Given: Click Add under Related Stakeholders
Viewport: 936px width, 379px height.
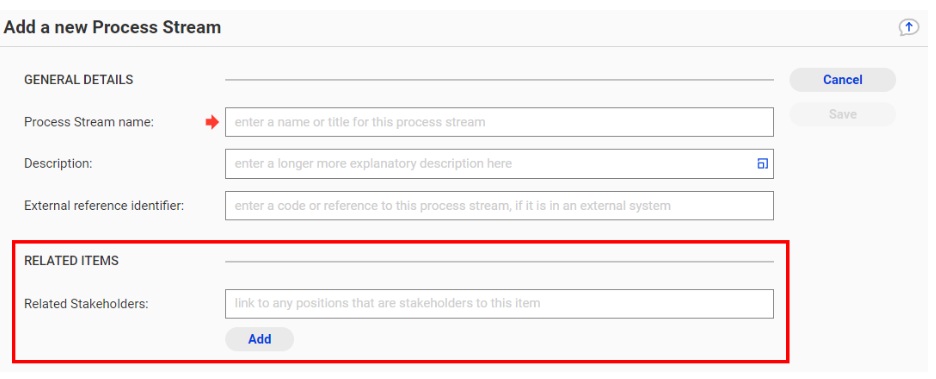Looking at the screenshot, I should (x=260, y=339).
